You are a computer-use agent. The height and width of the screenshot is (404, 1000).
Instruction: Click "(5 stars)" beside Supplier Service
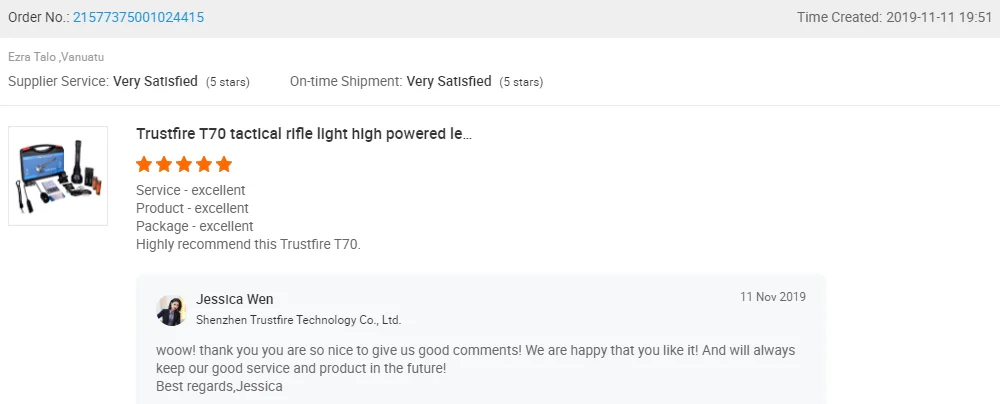228,82
